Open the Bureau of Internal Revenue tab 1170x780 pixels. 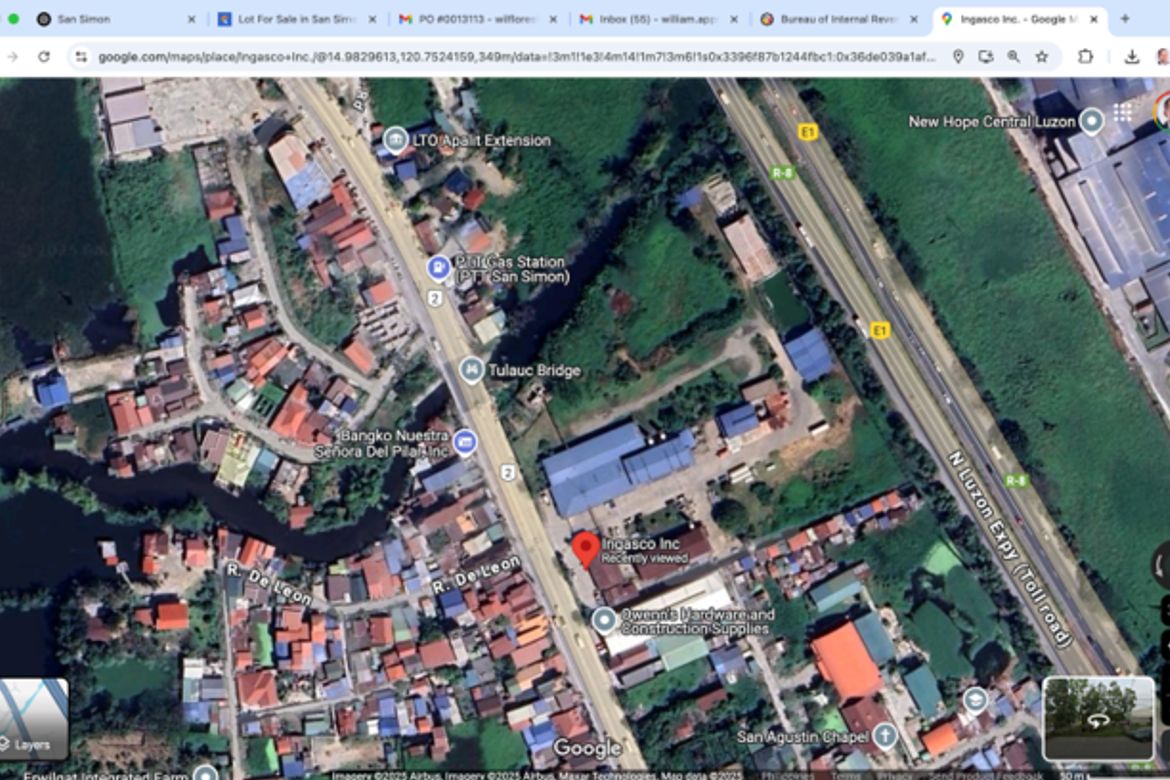coord(837,19)
